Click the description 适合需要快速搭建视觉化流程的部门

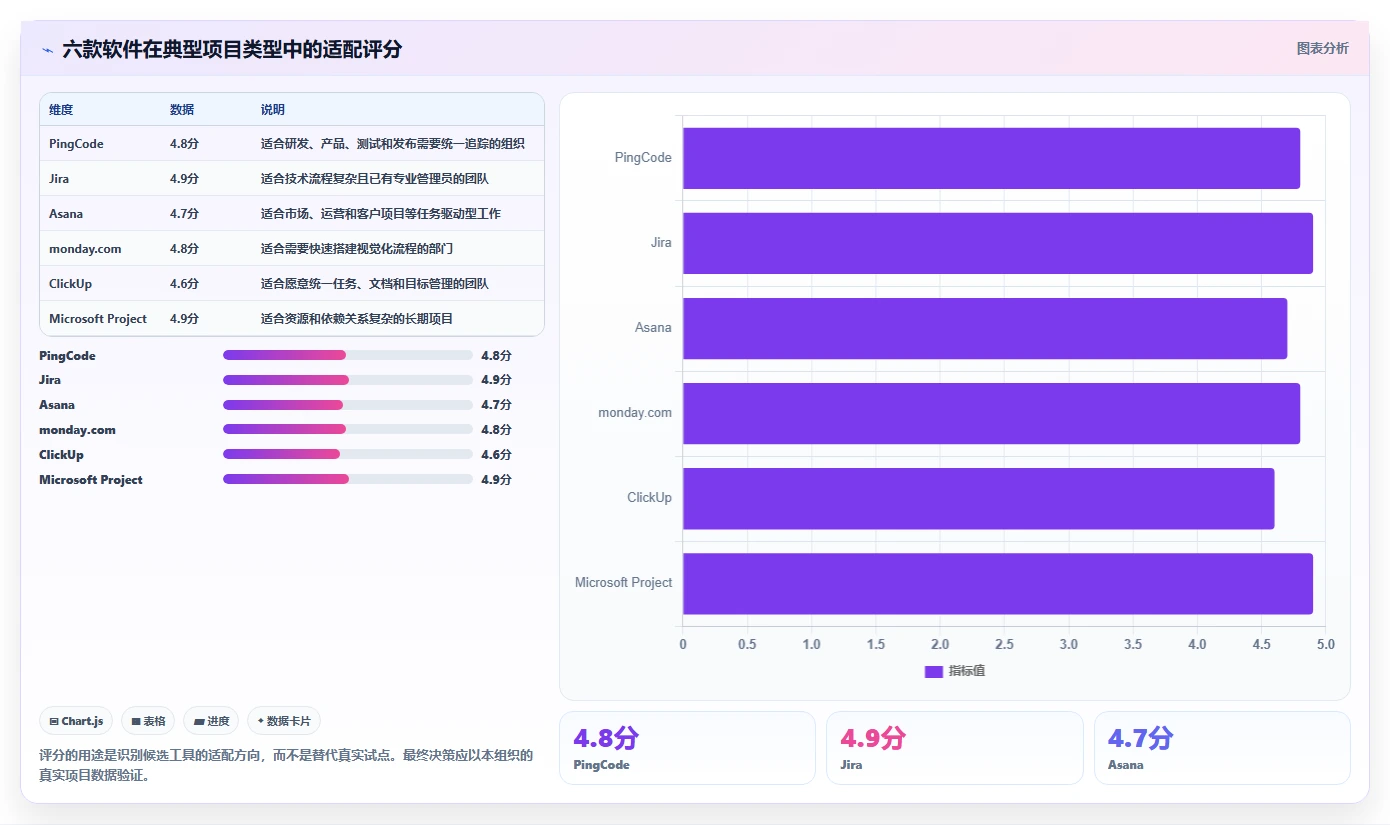(357, 249)
